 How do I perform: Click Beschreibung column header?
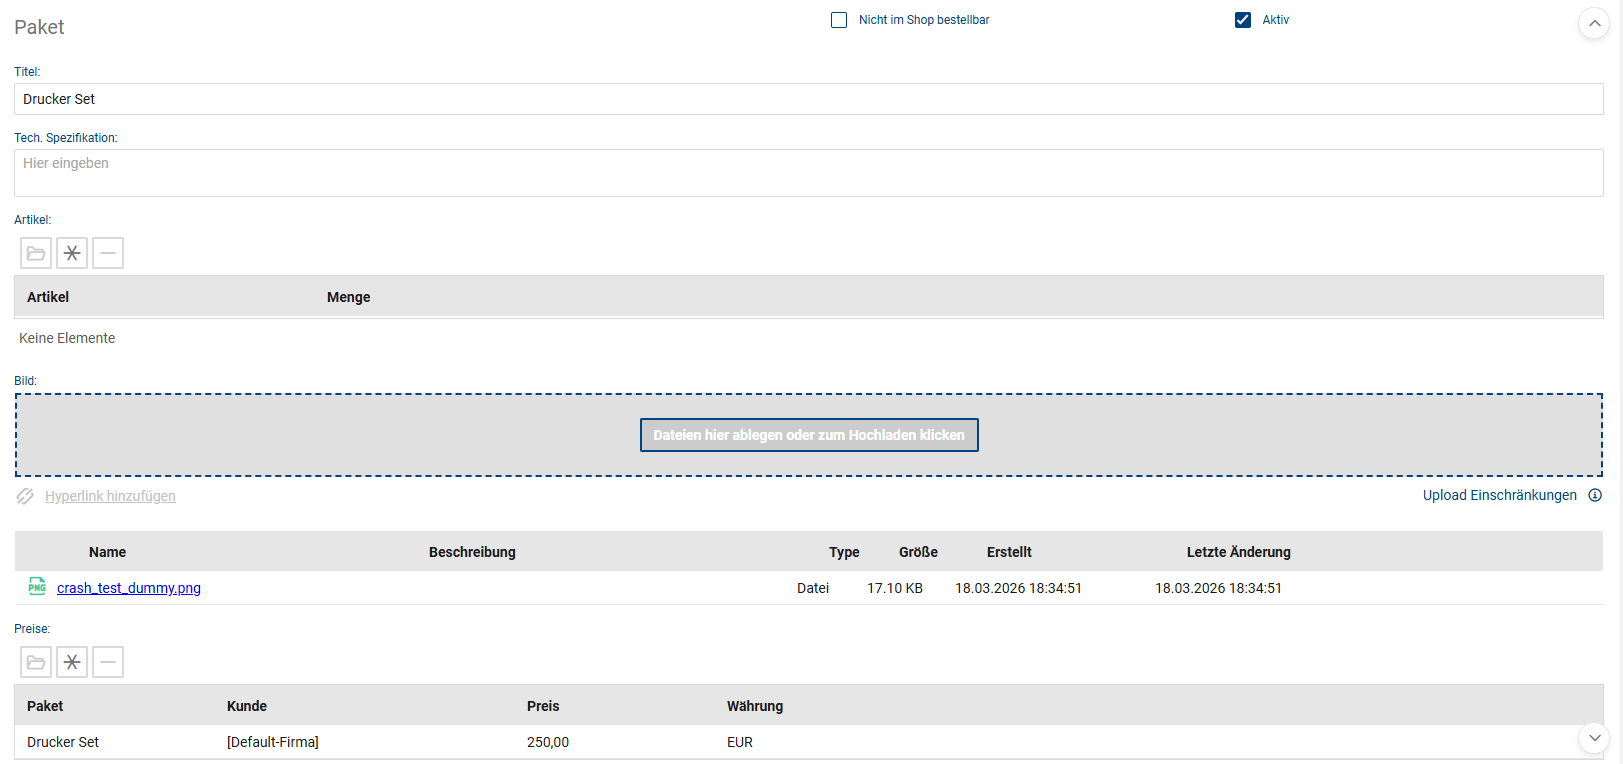click(472, 552)
